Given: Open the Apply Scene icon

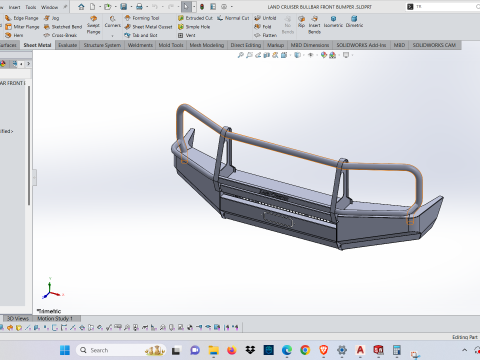Looking at the screenshot, I should point(332,55).
